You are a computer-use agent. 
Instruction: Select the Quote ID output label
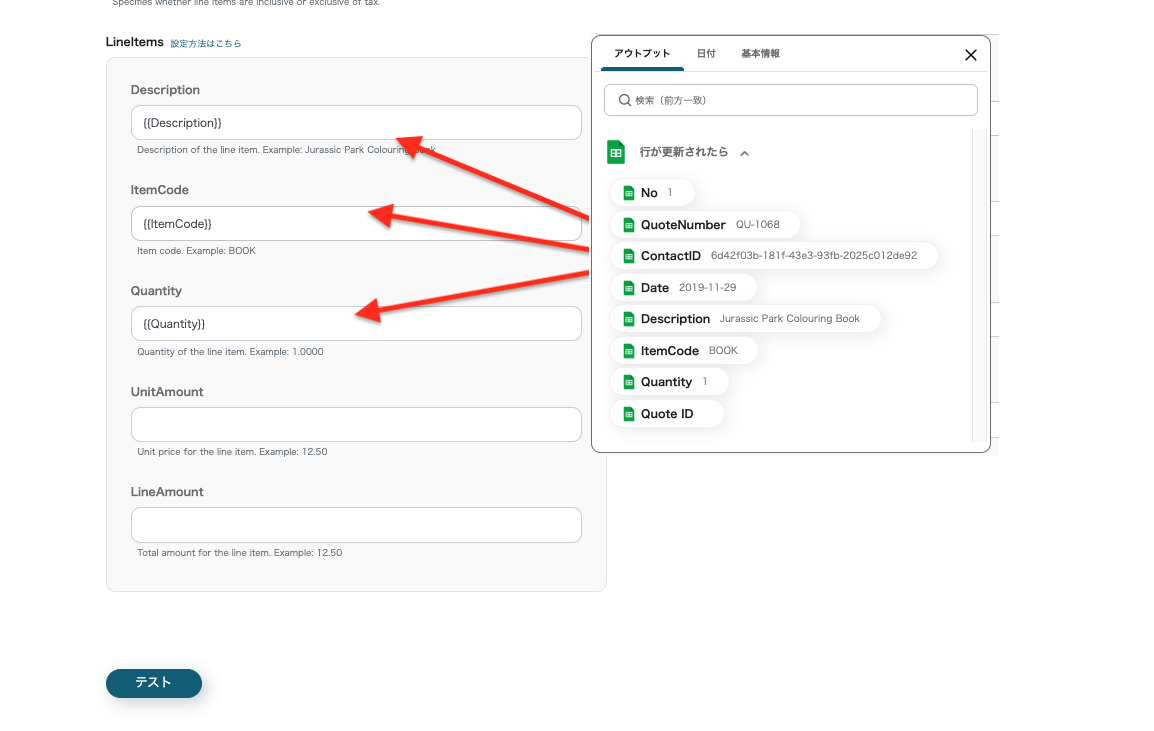(x=667, y=414)
